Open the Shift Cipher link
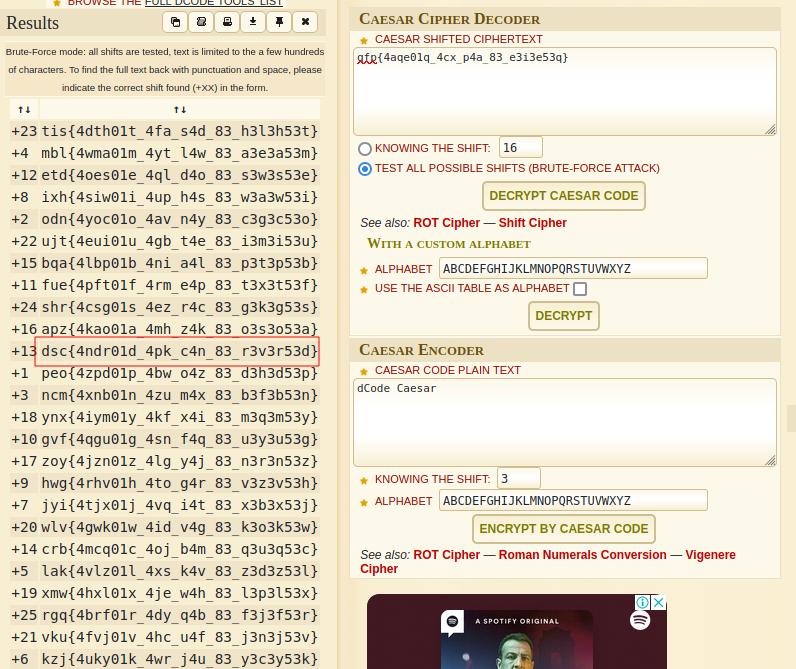Viewport: 796px width, 669px height. click(x=532, y=223)
